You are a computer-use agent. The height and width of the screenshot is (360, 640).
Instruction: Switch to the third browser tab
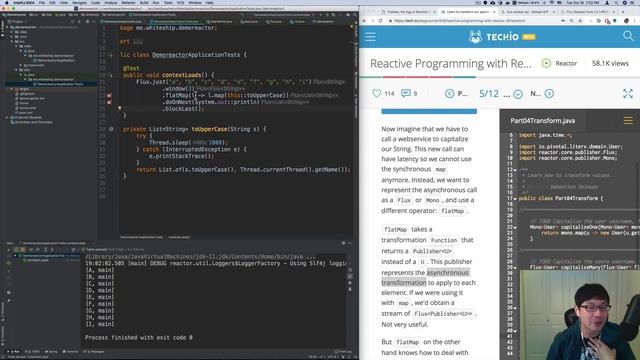528,12
